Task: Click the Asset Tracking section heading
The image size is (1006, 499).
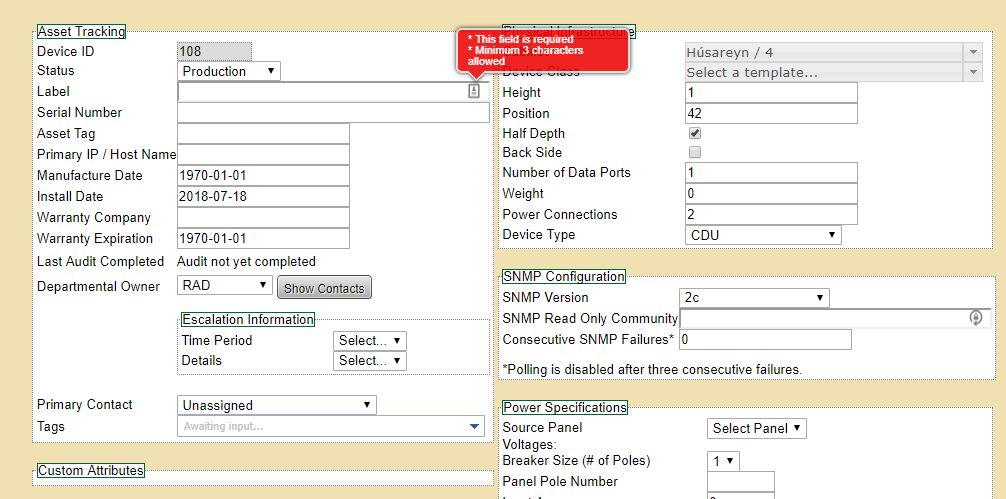Action: pos(81,31)
